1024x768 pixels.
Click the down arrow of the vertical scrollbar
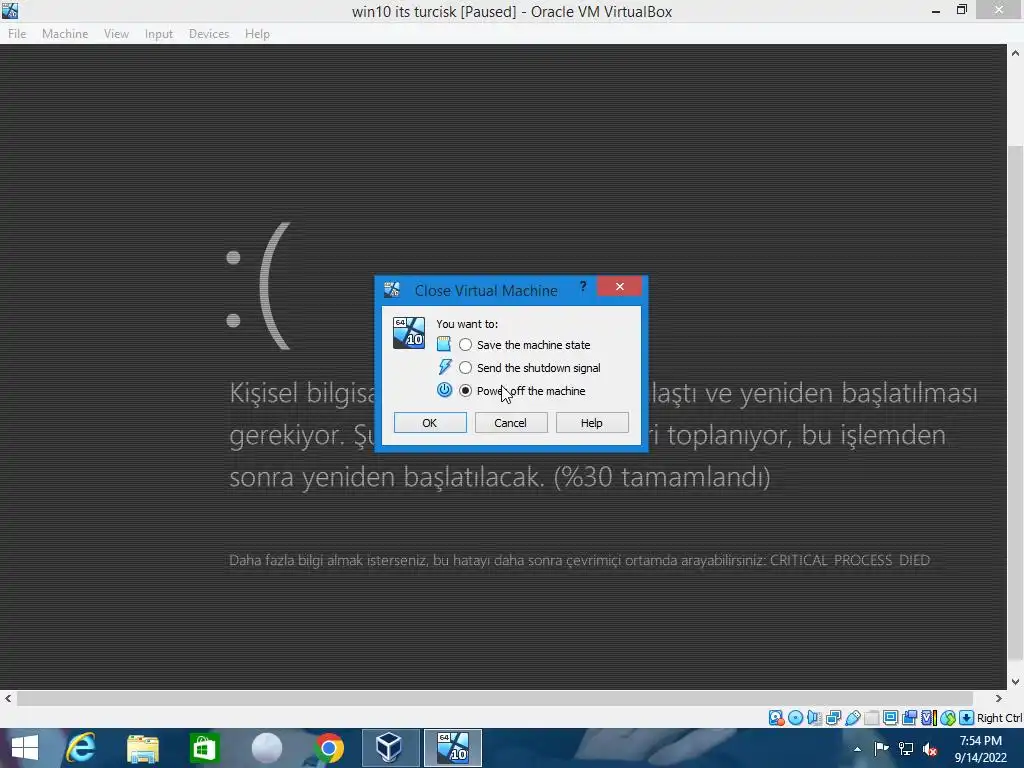pos(1016,682)
